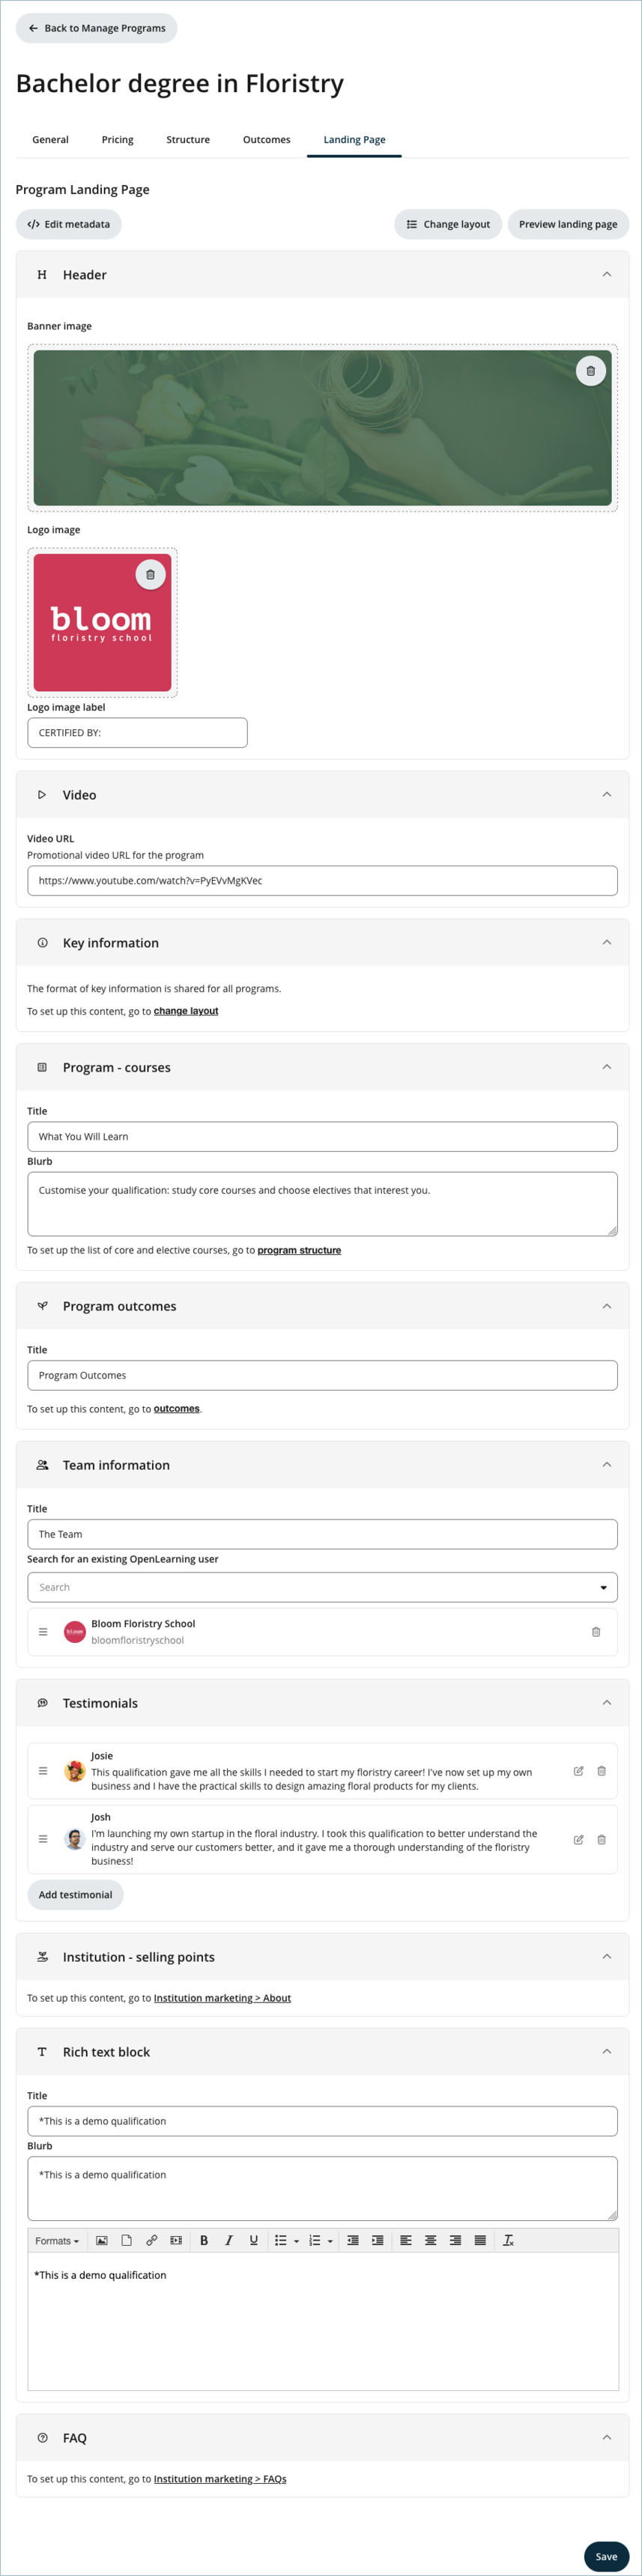Delete the banner image
The width and height of the screenshot is (642, 2576).
590,371
